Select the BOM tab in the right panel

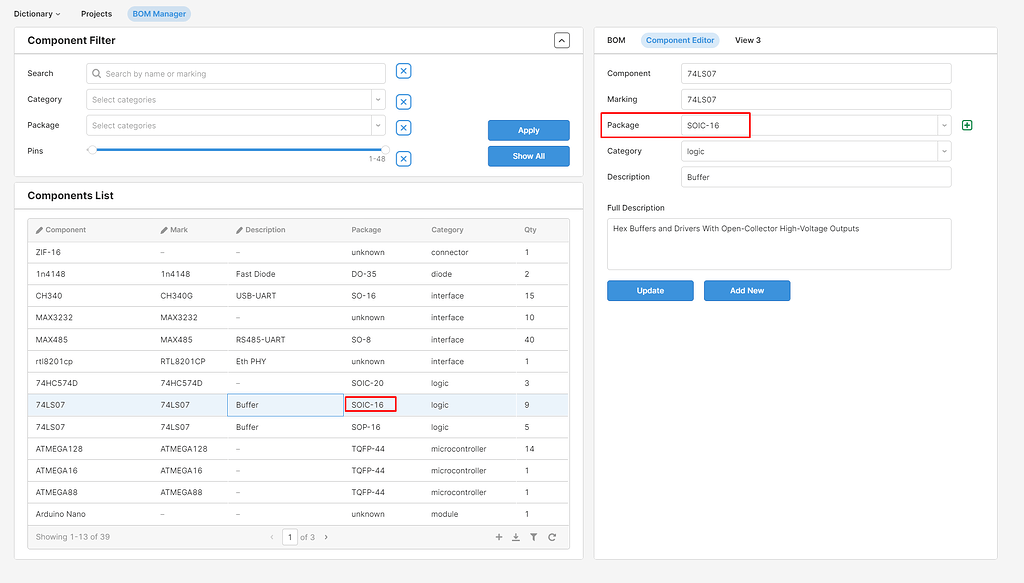(615, 40)
